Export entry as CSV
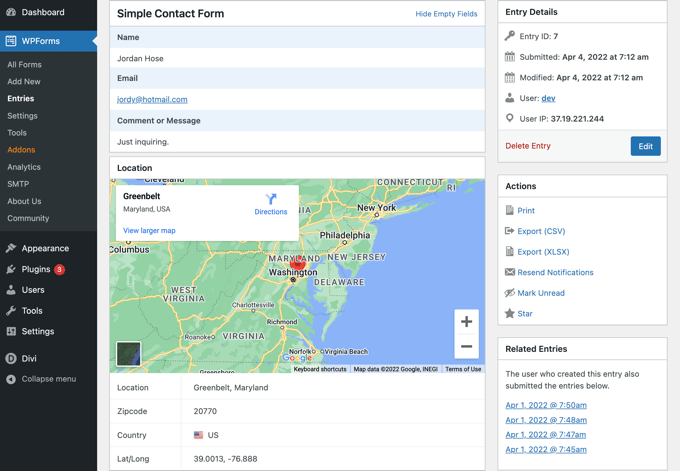The height and width of the screenshot is (471, 680). [541, 231]
